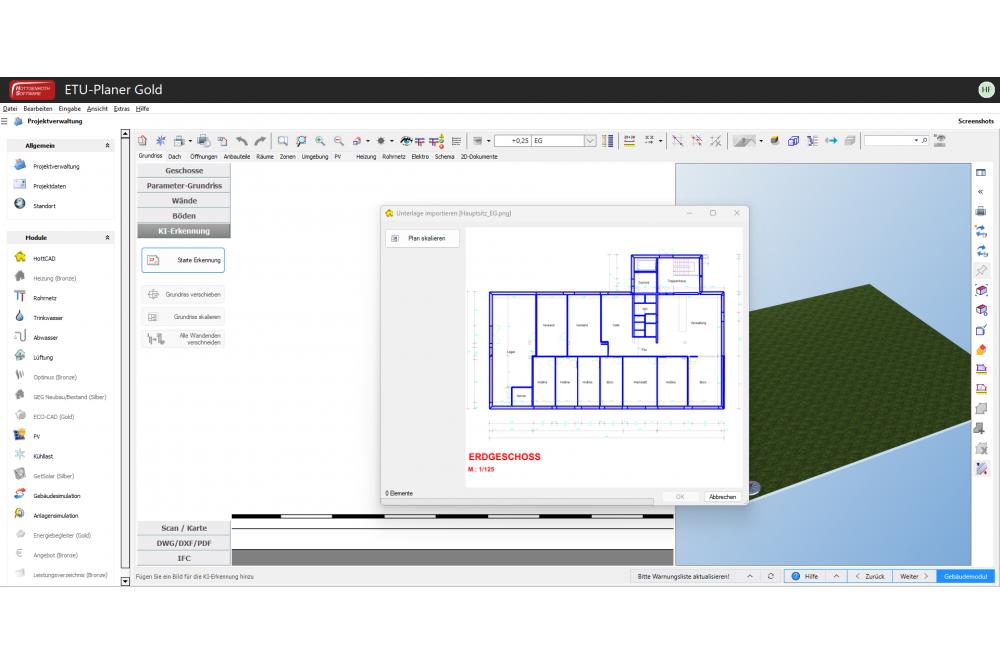This screenshot has width=1000, height=666.
Task: Click the double chevron collapse icon on right
Action: pos(981,191)
